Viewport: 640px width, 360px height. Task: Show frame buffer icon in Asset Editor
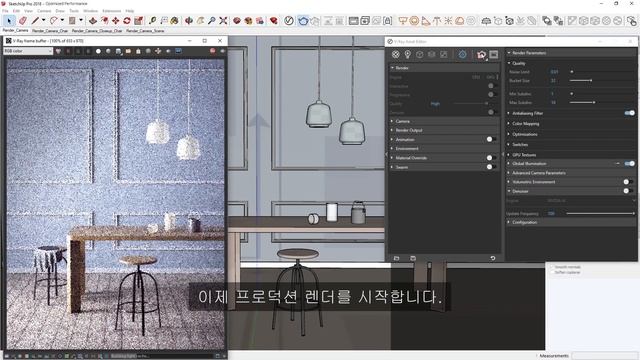[493, 54]
